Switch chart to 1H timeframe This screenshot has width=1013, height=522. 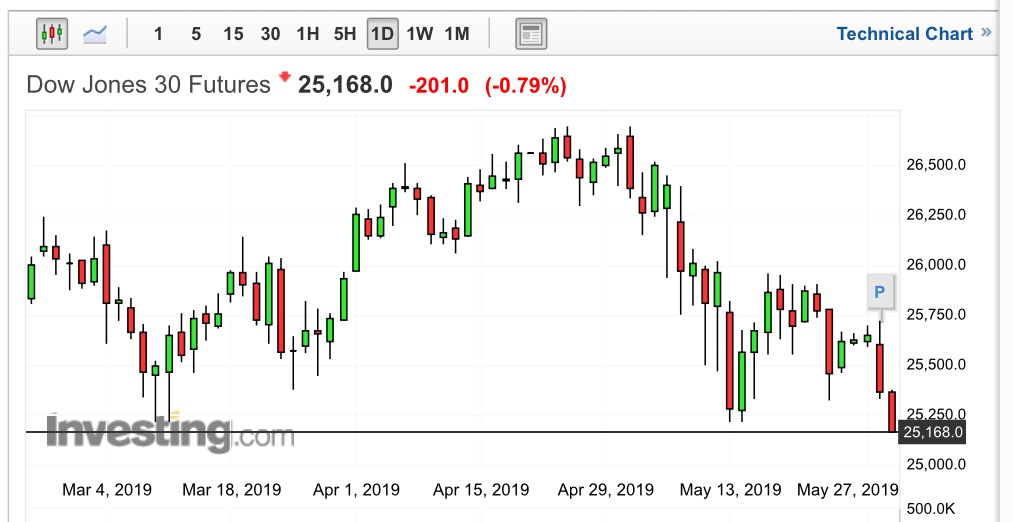[307, 34]
